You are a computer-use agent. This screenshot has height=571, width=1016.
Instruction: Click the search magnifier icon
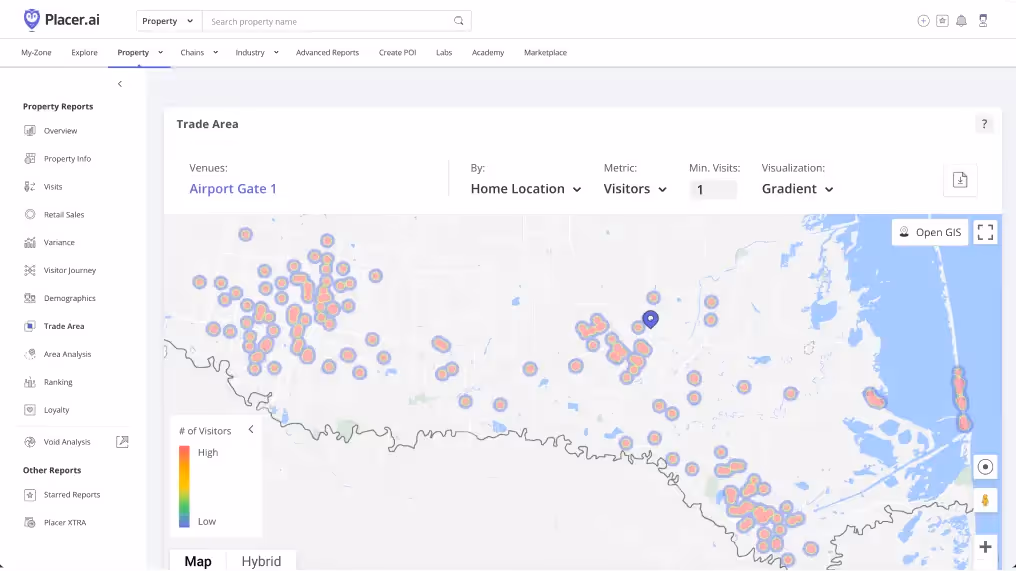click(x=458, y=21)
